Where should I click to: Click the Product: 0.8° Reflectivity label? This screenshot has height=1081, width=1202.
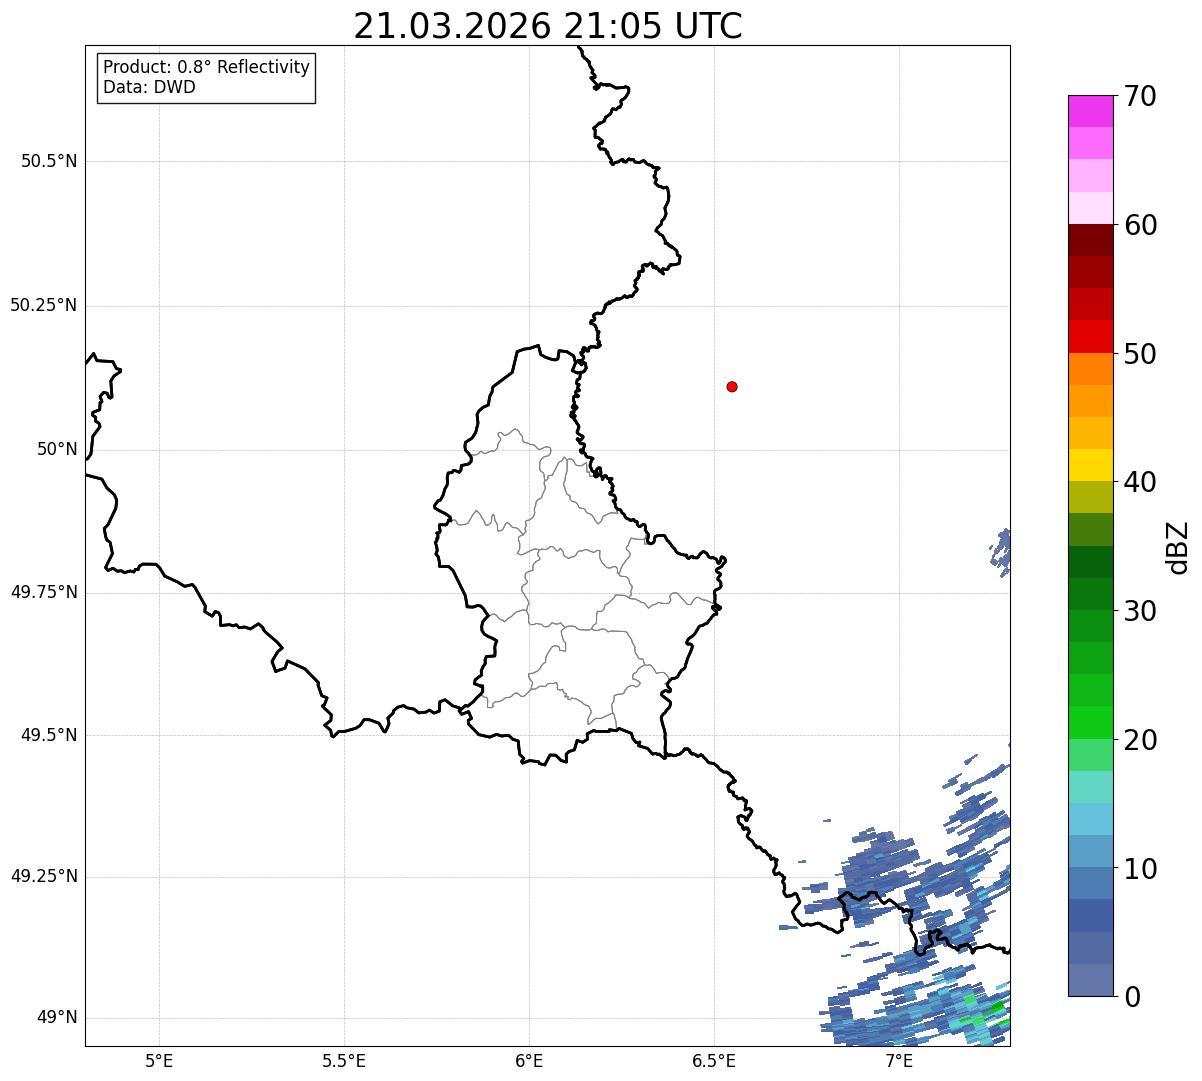207,67
